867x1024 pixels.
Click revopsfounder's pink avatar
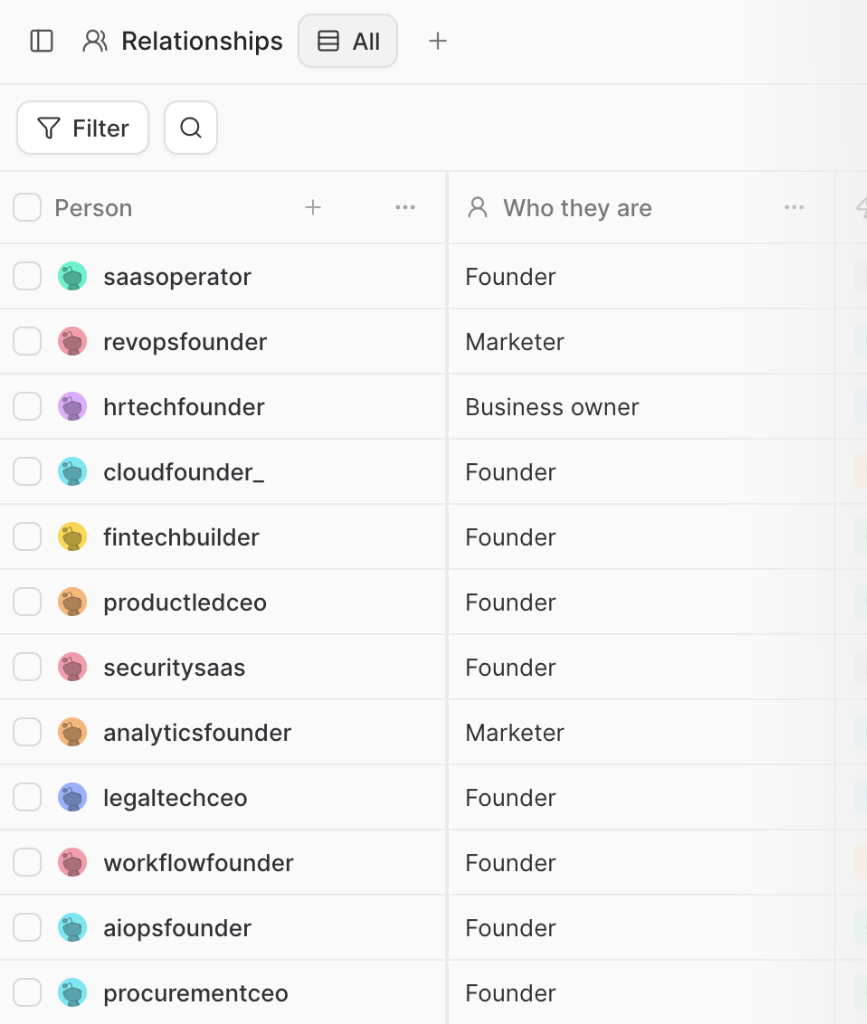pyautogui.click(x=72, y=342)
